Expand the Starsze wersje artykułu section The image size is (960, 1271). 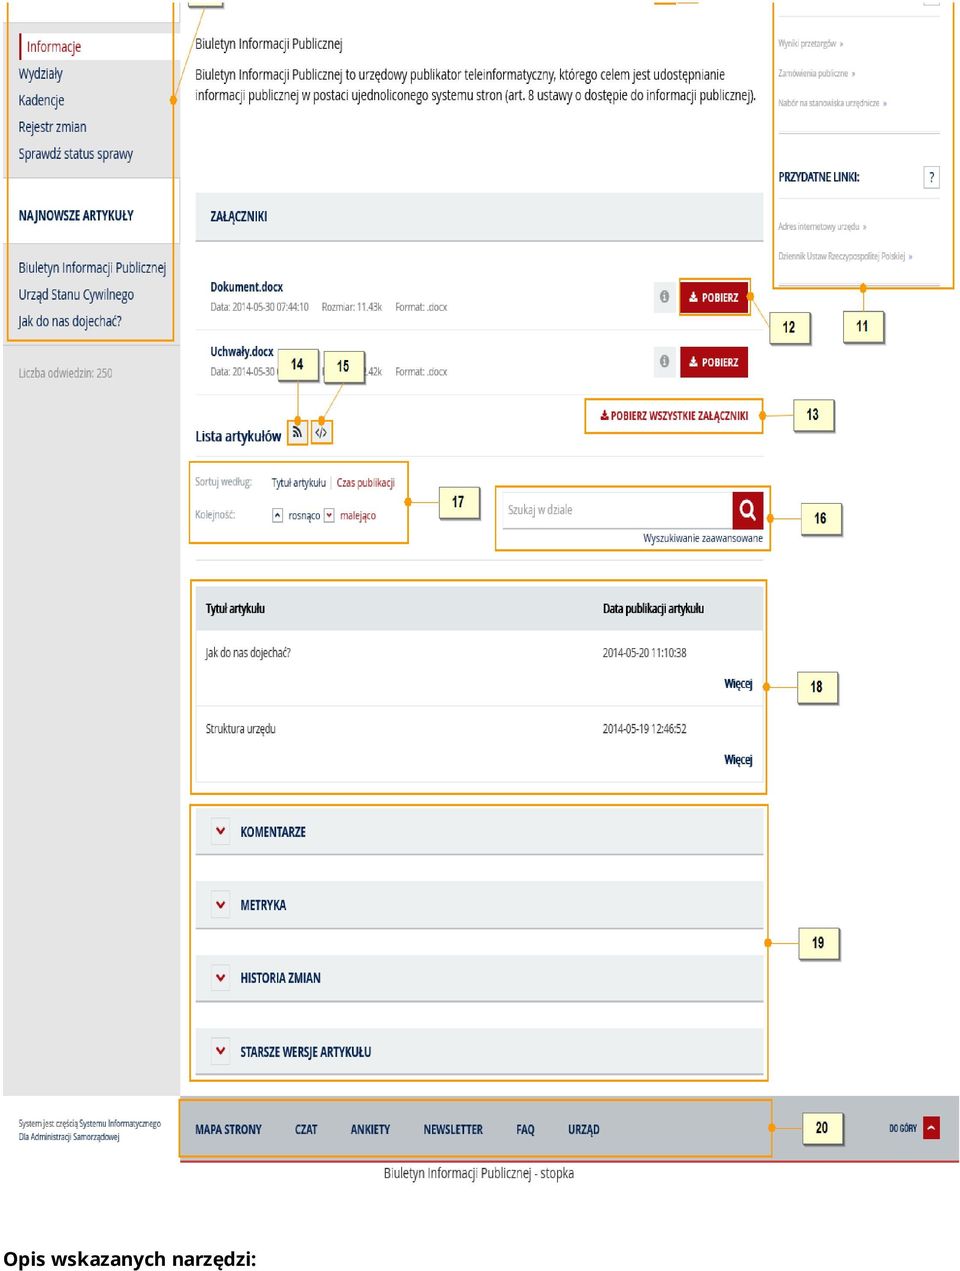220,1051
